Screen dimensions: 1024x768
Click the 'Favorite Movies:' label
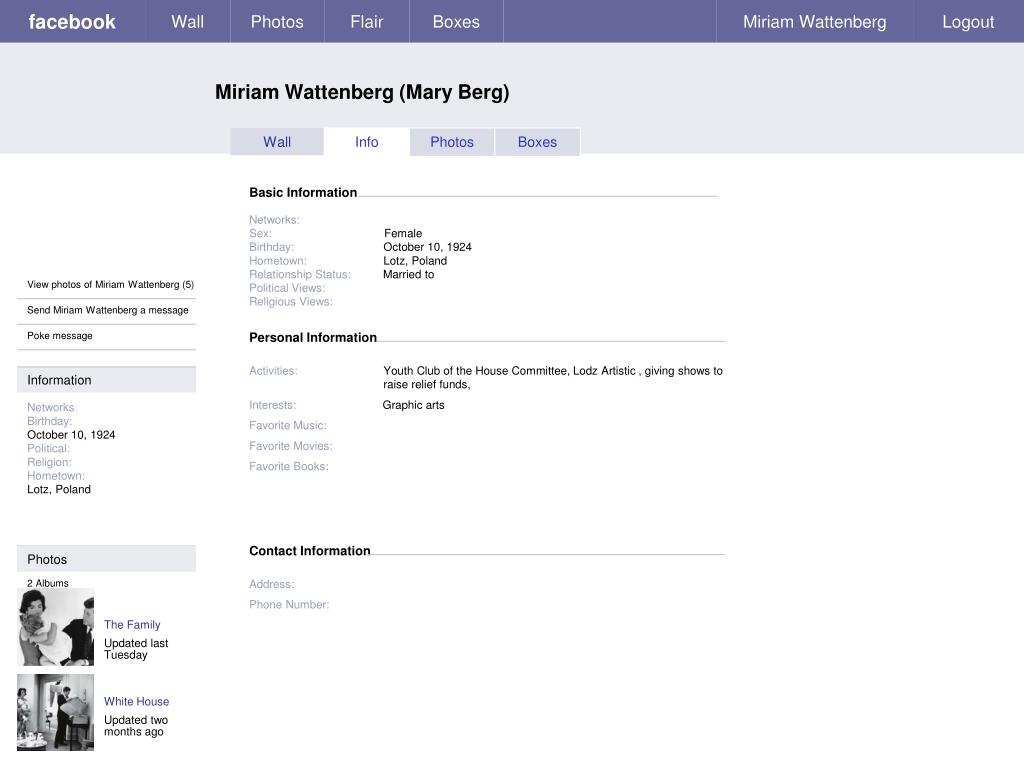(x=291, y=446)
